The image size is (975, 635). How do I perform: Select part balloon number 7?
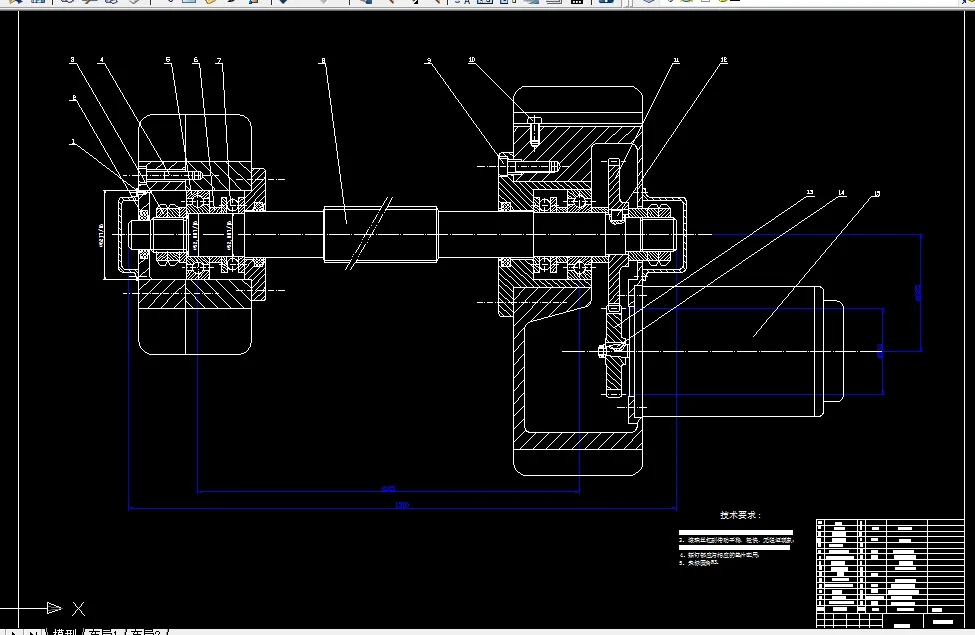(x=218, y=60)
